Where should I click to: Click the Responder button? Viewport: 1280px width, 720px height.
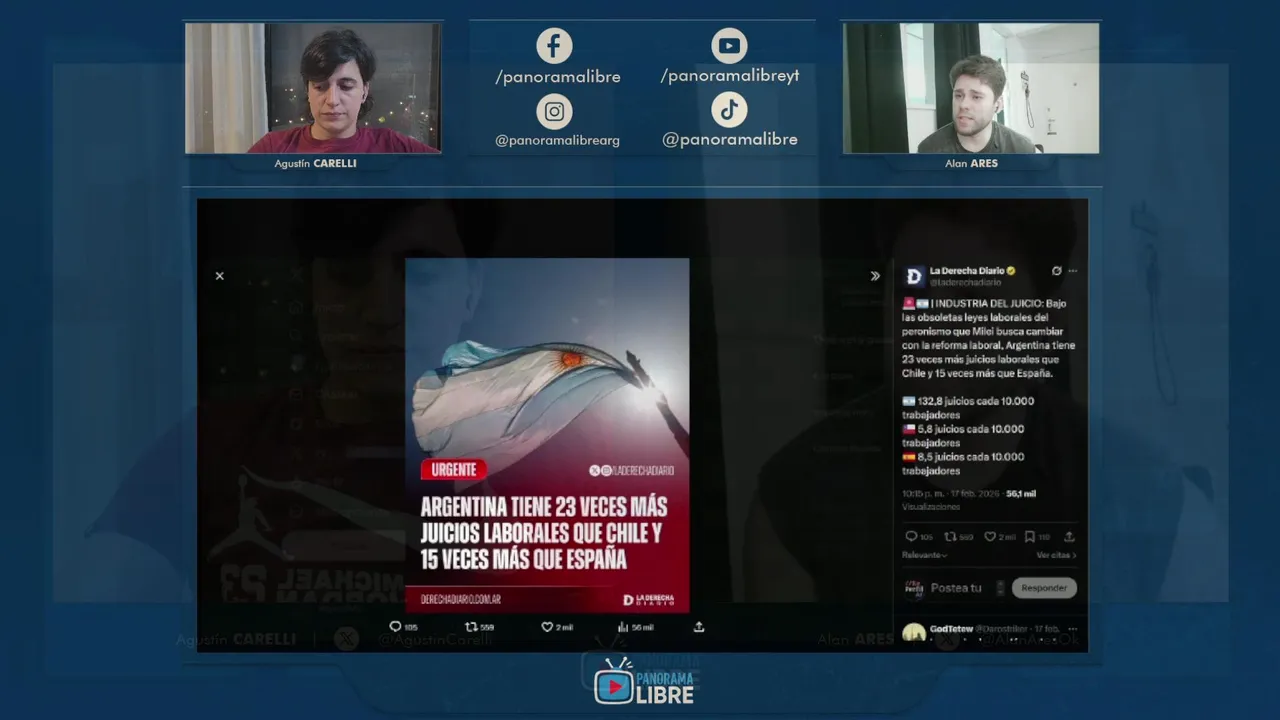(x=1044, y=588)
